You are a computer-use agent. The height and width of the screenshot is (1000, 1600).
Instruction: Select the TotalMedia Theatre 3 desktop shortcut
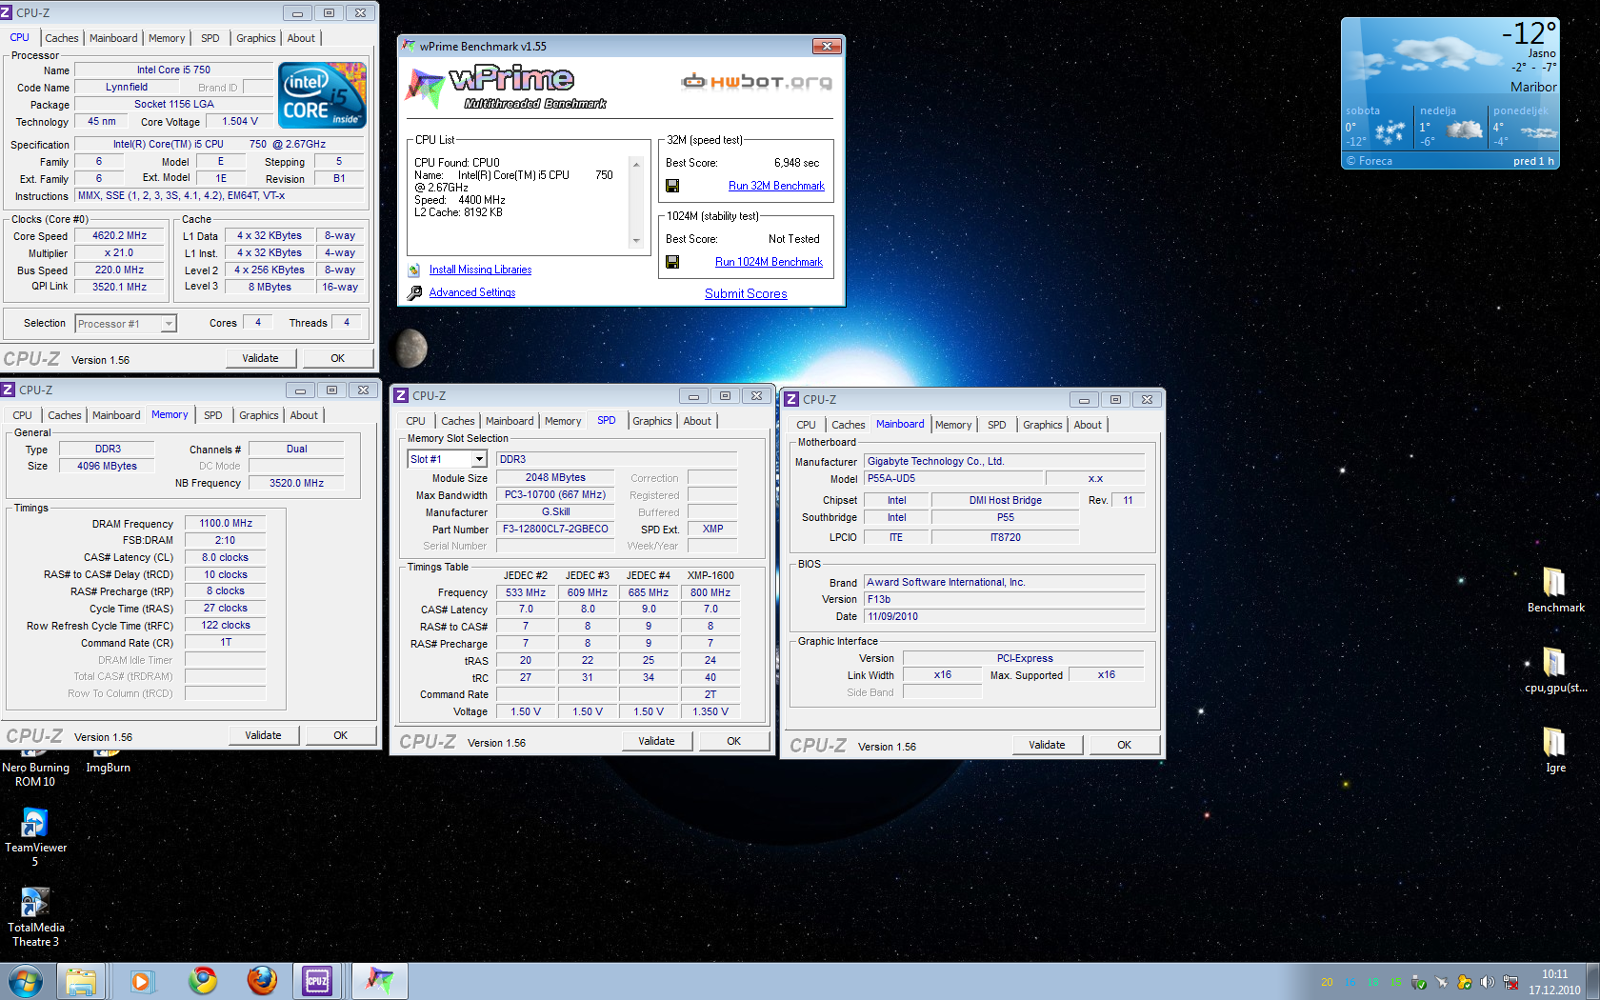(x=35, y=917)
